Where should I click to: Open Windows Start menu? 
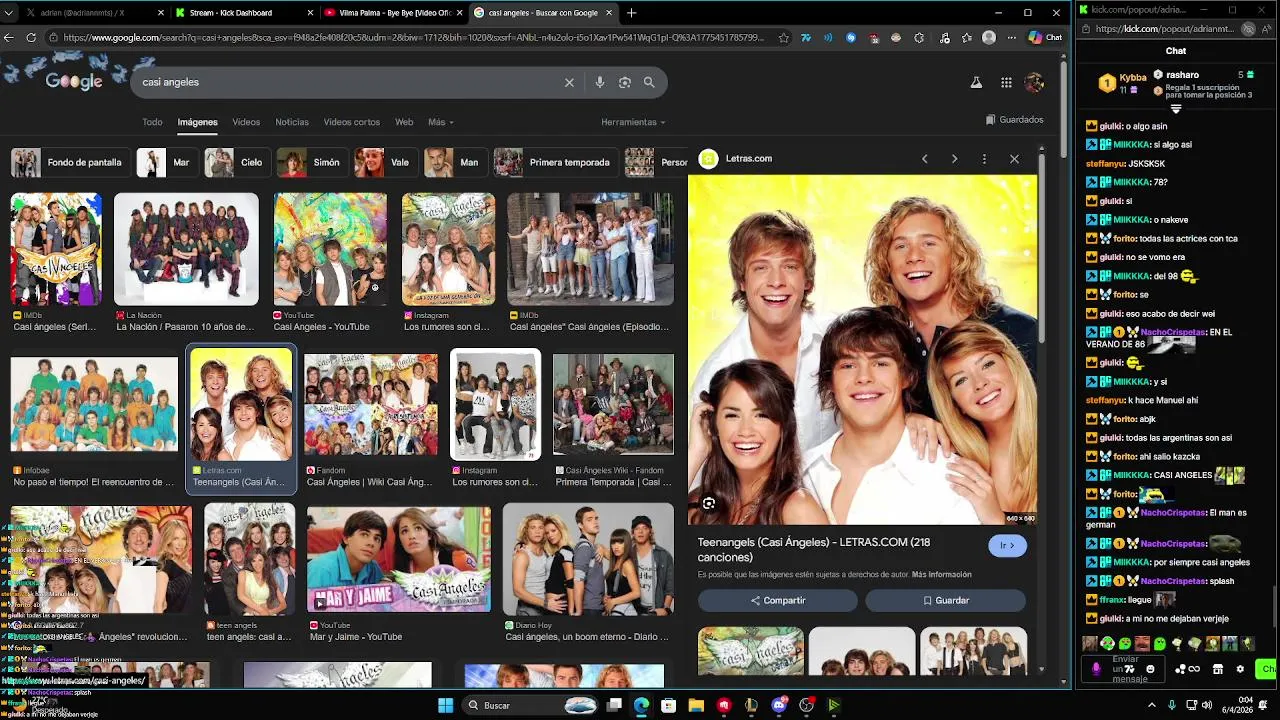(x=445, y=705)
